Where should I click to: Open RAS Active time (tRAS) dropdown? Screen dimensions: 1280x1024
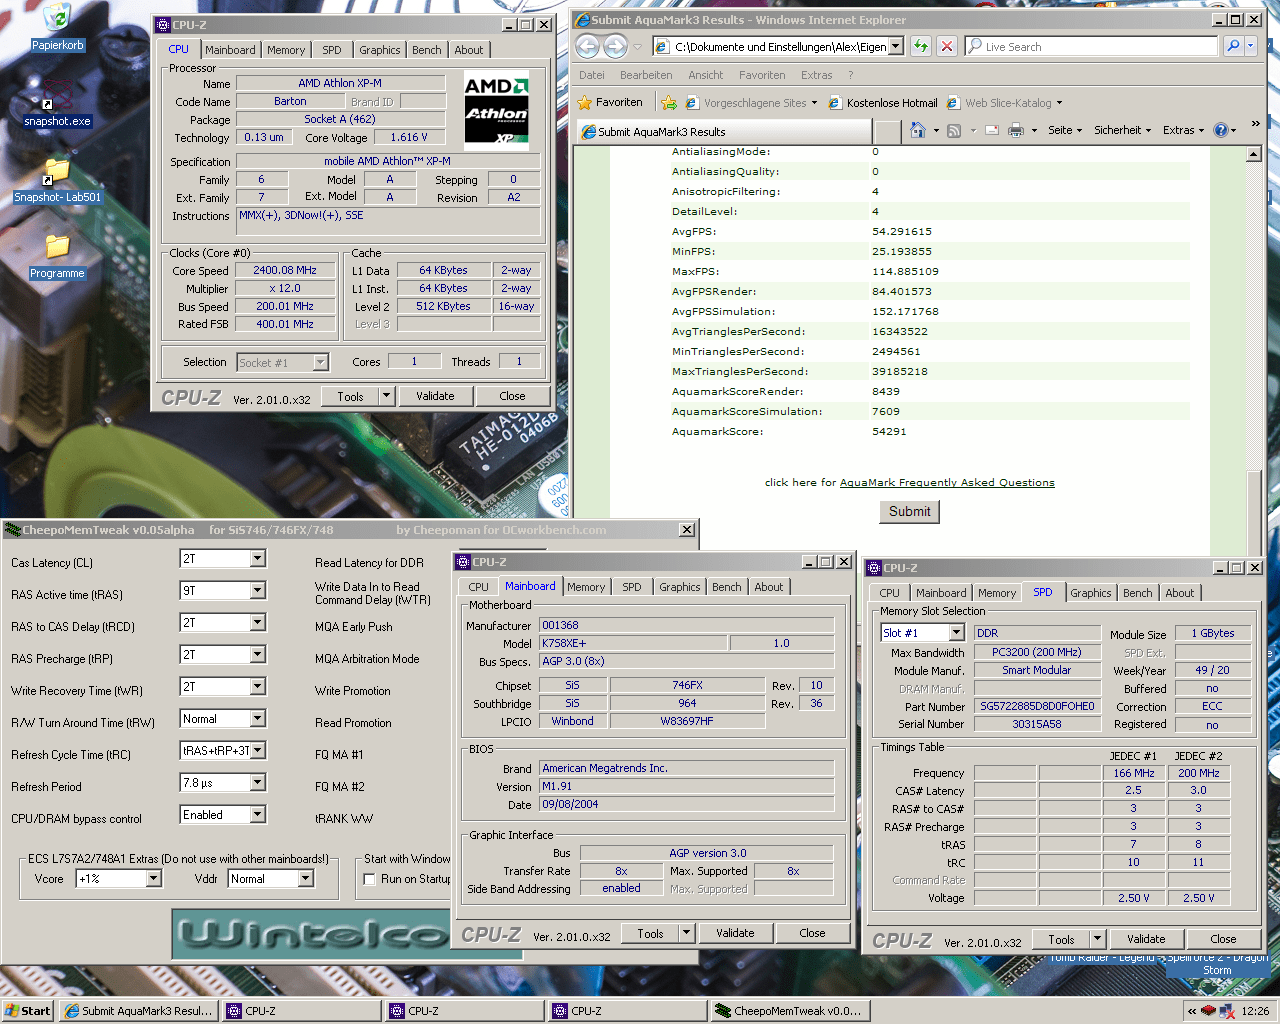(257, 591)
